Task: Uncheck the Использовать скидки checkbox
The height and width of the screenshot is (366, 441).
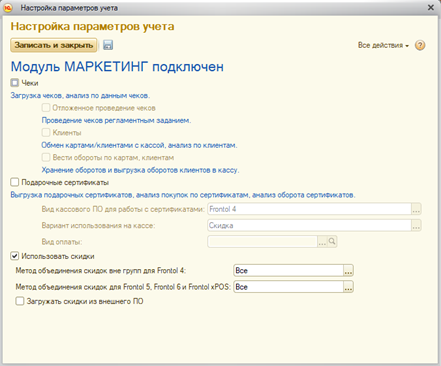Action: pyautogui.click(x=15, y=256)
